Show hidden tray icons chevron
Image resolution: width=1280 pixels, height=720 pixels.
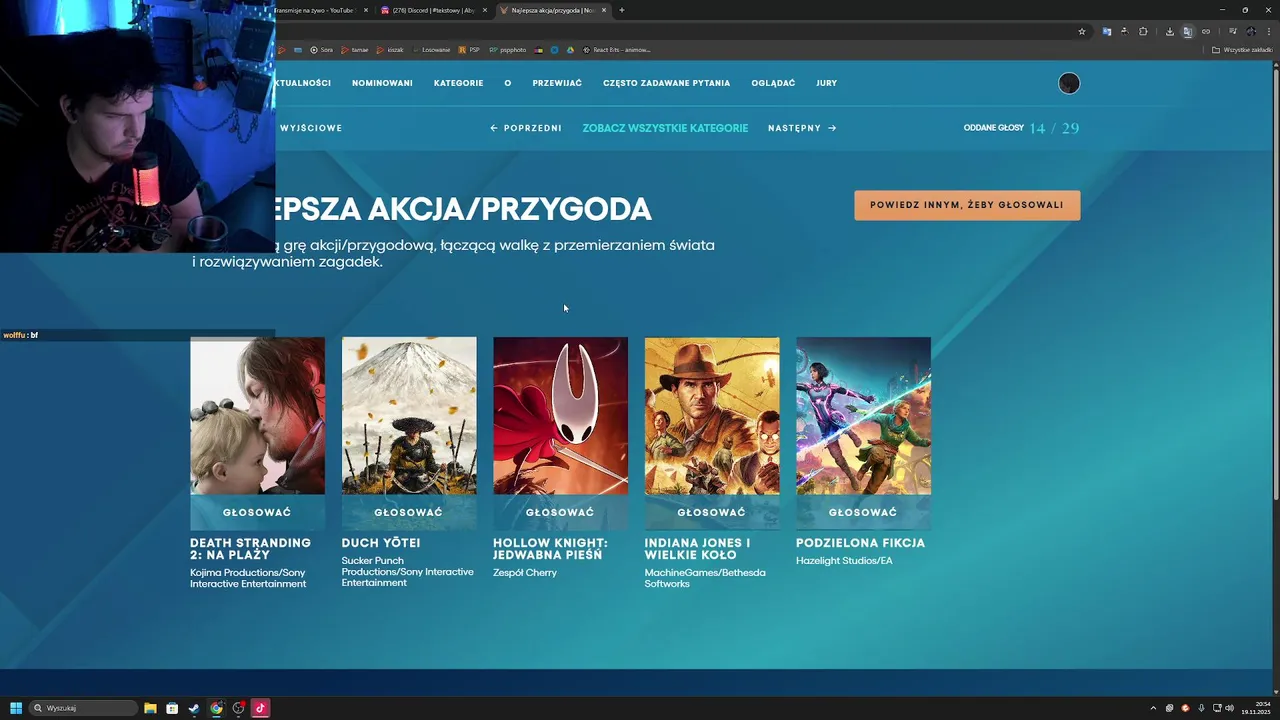pos(1153,708)
